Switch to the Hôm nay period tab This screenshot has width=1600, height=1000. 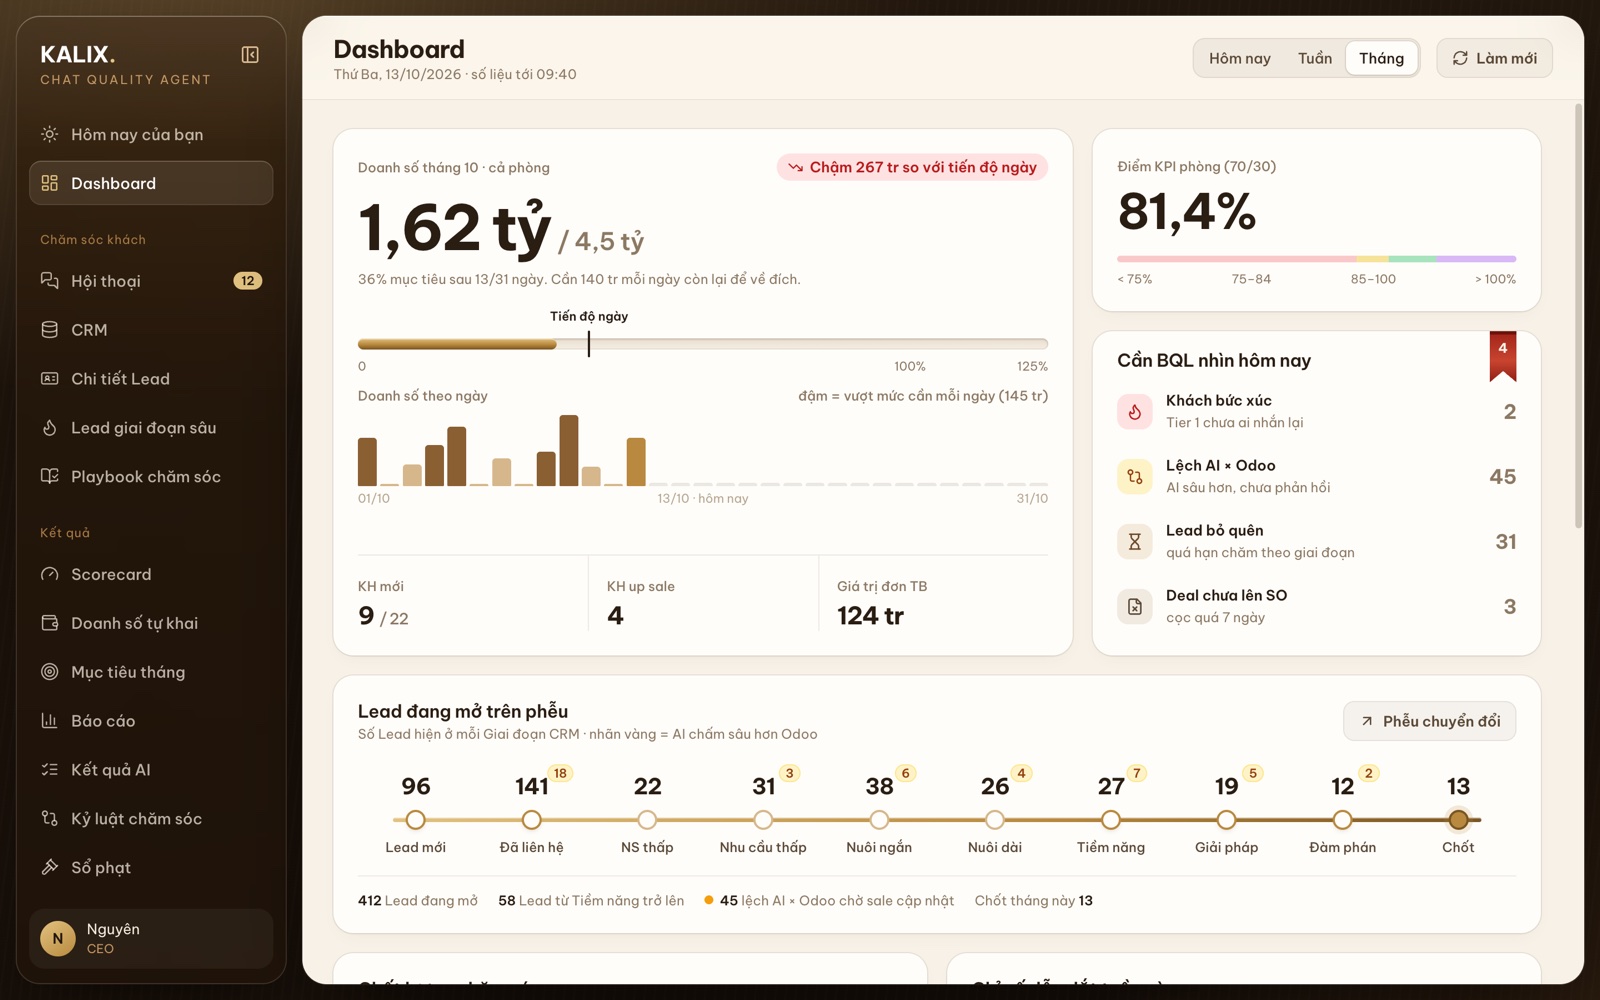[x=1240, y=58]
